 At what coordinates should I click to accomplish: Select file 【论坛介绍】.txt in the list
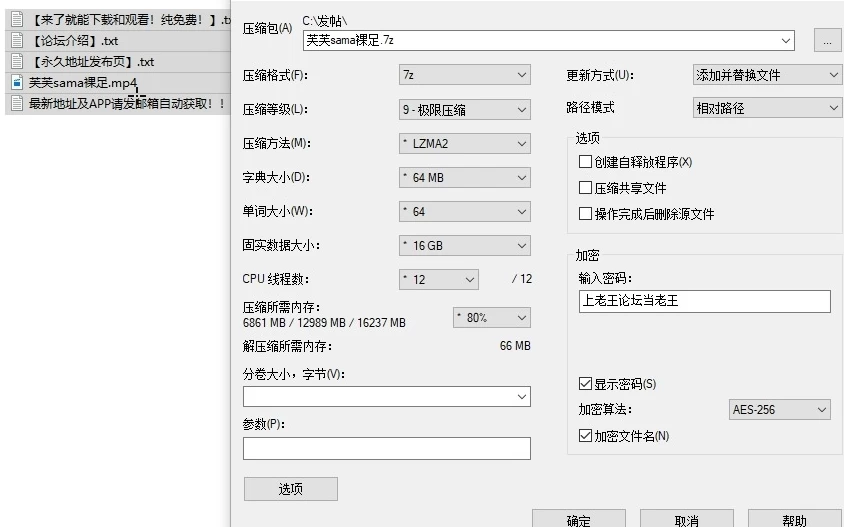coord(117,40)
